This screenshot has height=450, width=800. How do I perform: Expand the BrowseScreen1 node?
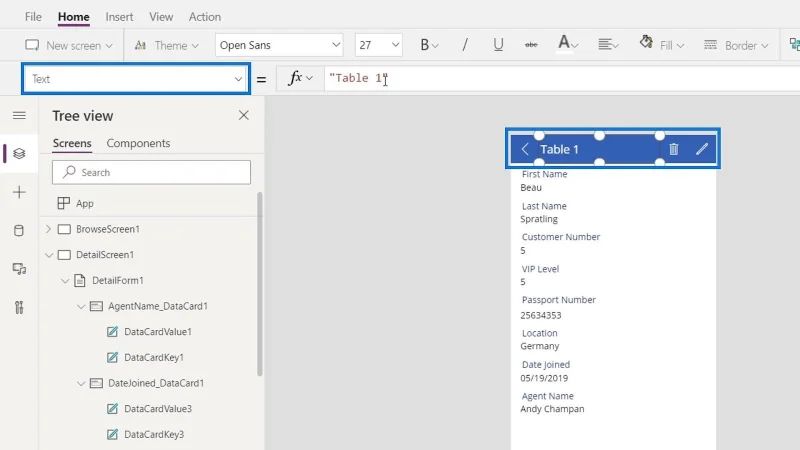(48, 229)
